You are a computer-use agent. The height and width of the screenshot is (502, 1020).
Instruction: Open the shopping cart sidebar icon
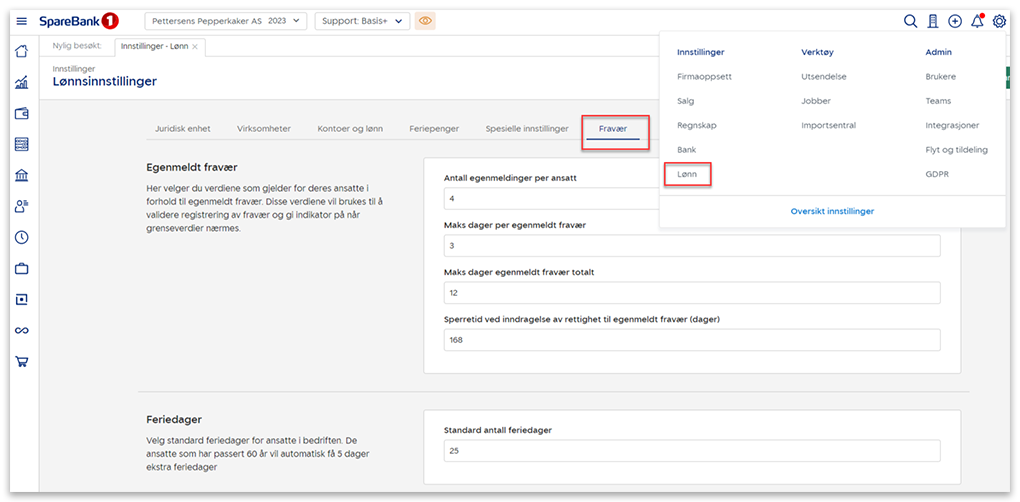click(21, 362)
